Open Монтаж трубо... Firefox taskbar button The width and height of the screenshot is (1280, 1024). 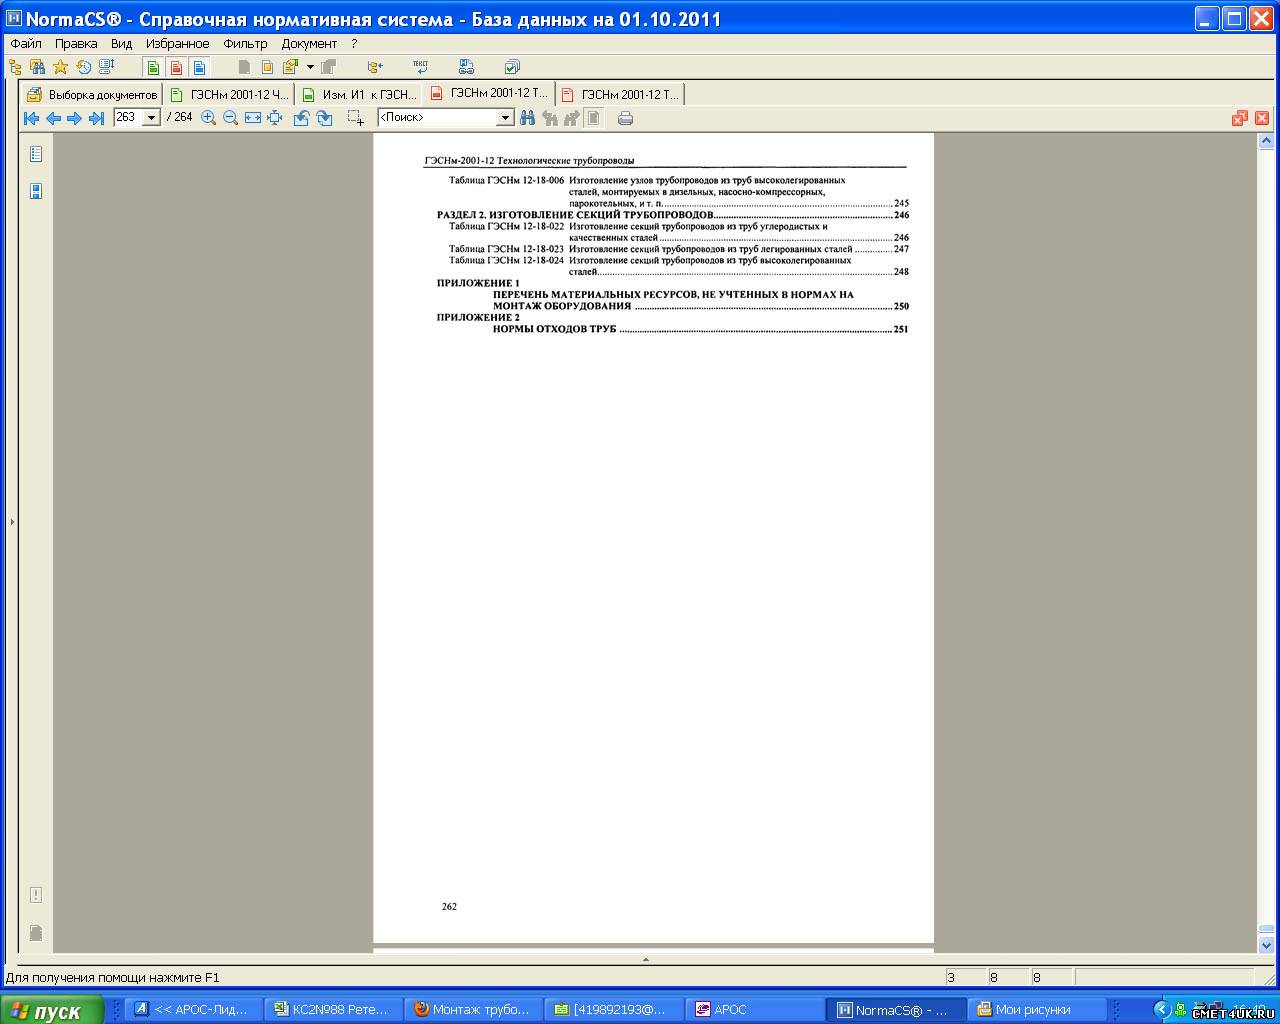coord(473,1010)
